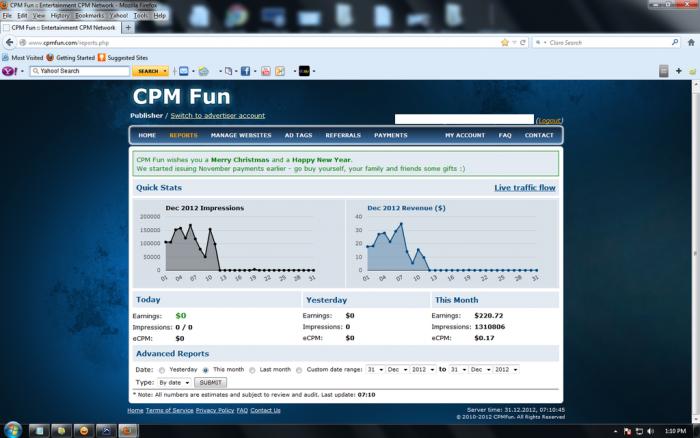
Task: Open the FAQ nav bar item
Action: 505,135
